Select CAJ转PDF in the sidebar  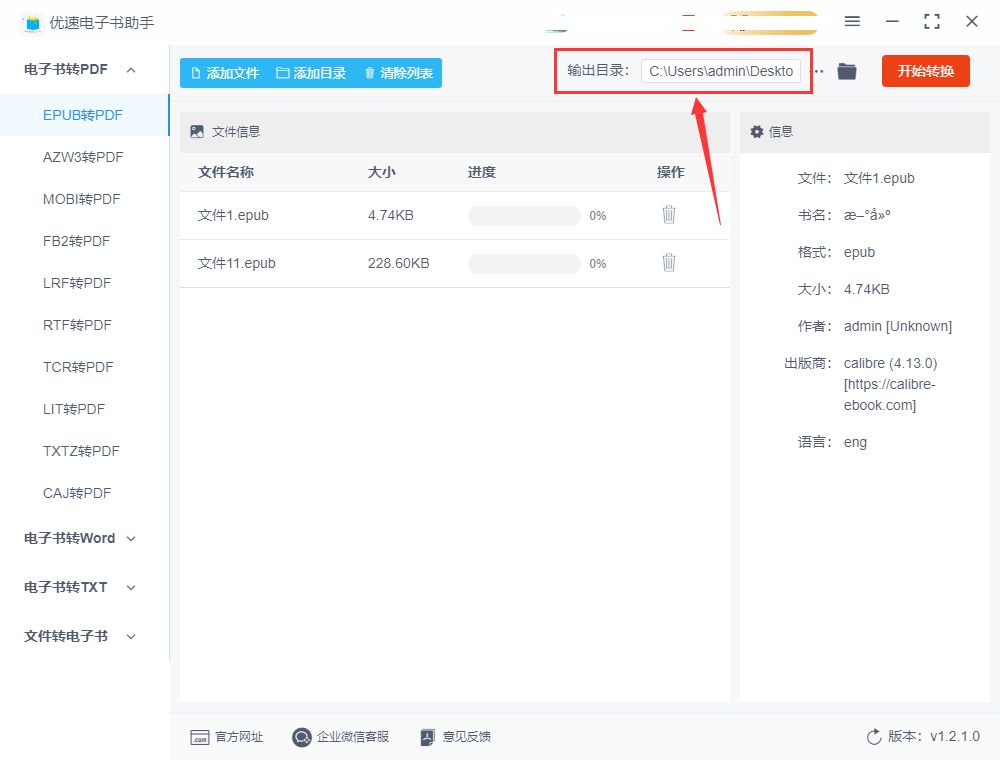point(77,493)
